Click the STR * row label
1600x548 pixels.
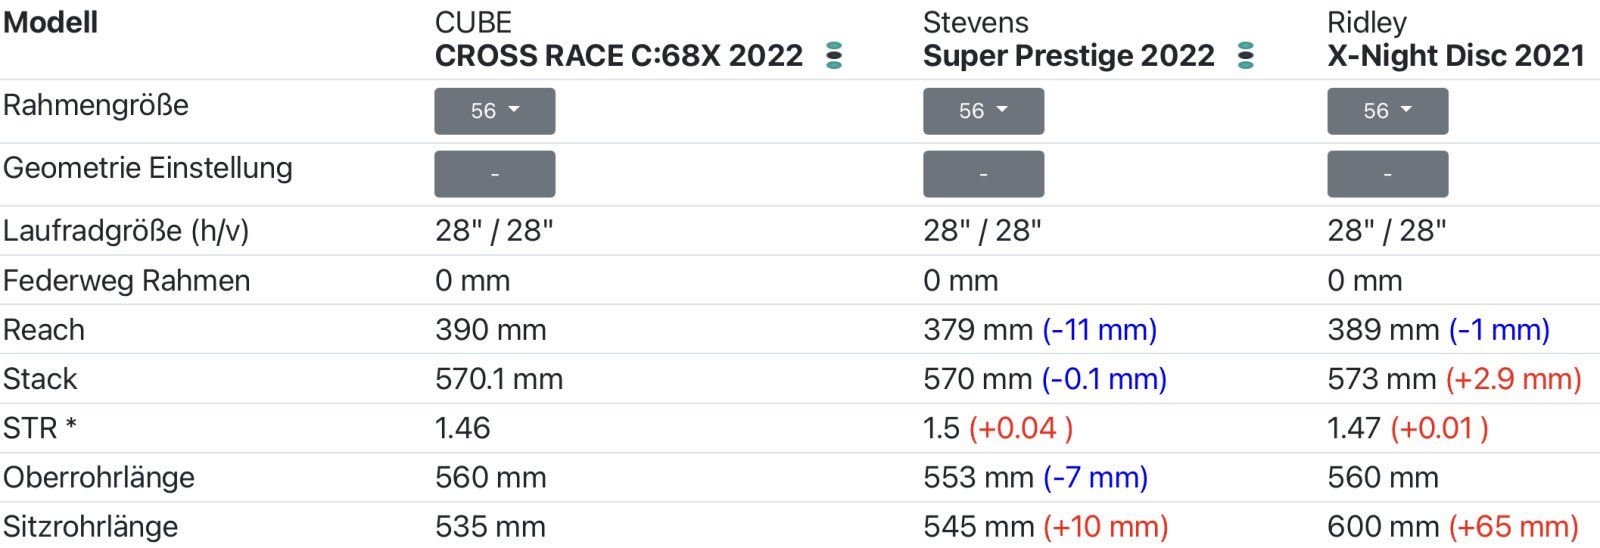coord(40,428)
